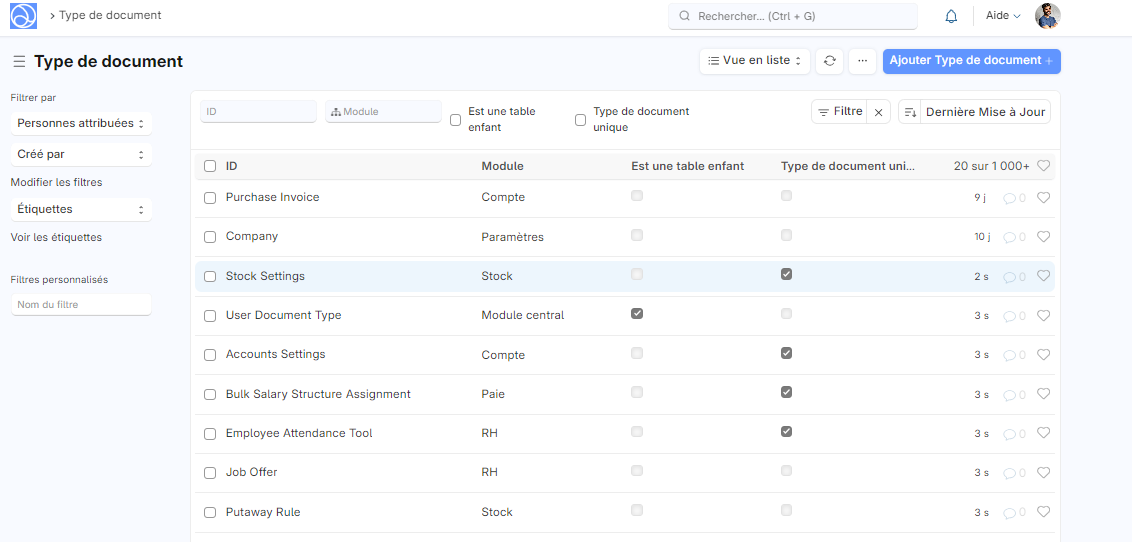Toggle sort direction icon
This screenshot has height=542, width=1132.
[x=910, y=113]
